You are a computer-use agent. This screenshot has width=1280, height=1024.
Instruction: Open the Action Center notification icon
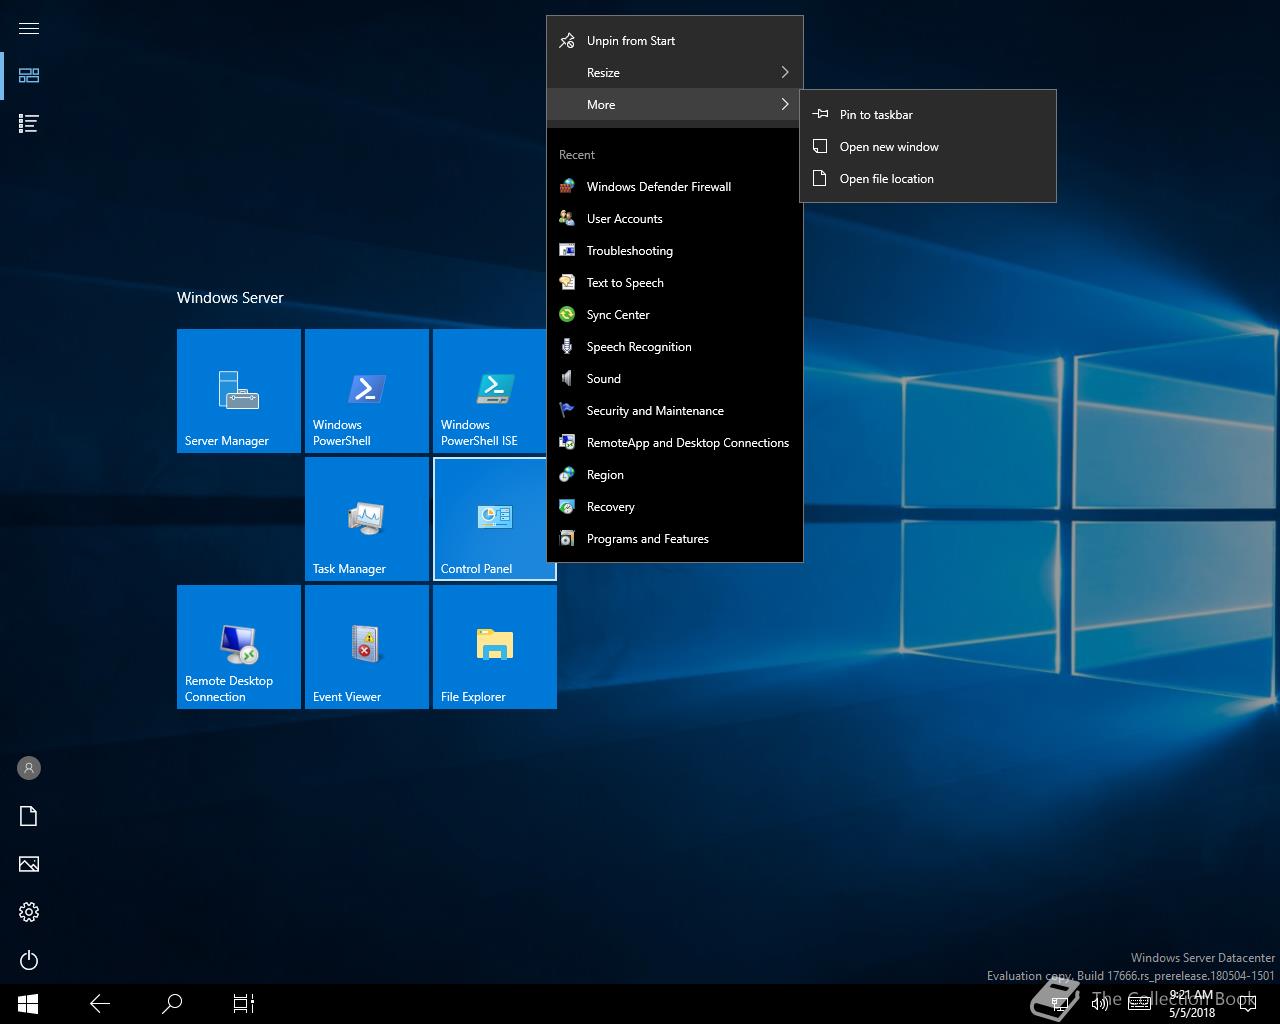tap(1248, 1004)
